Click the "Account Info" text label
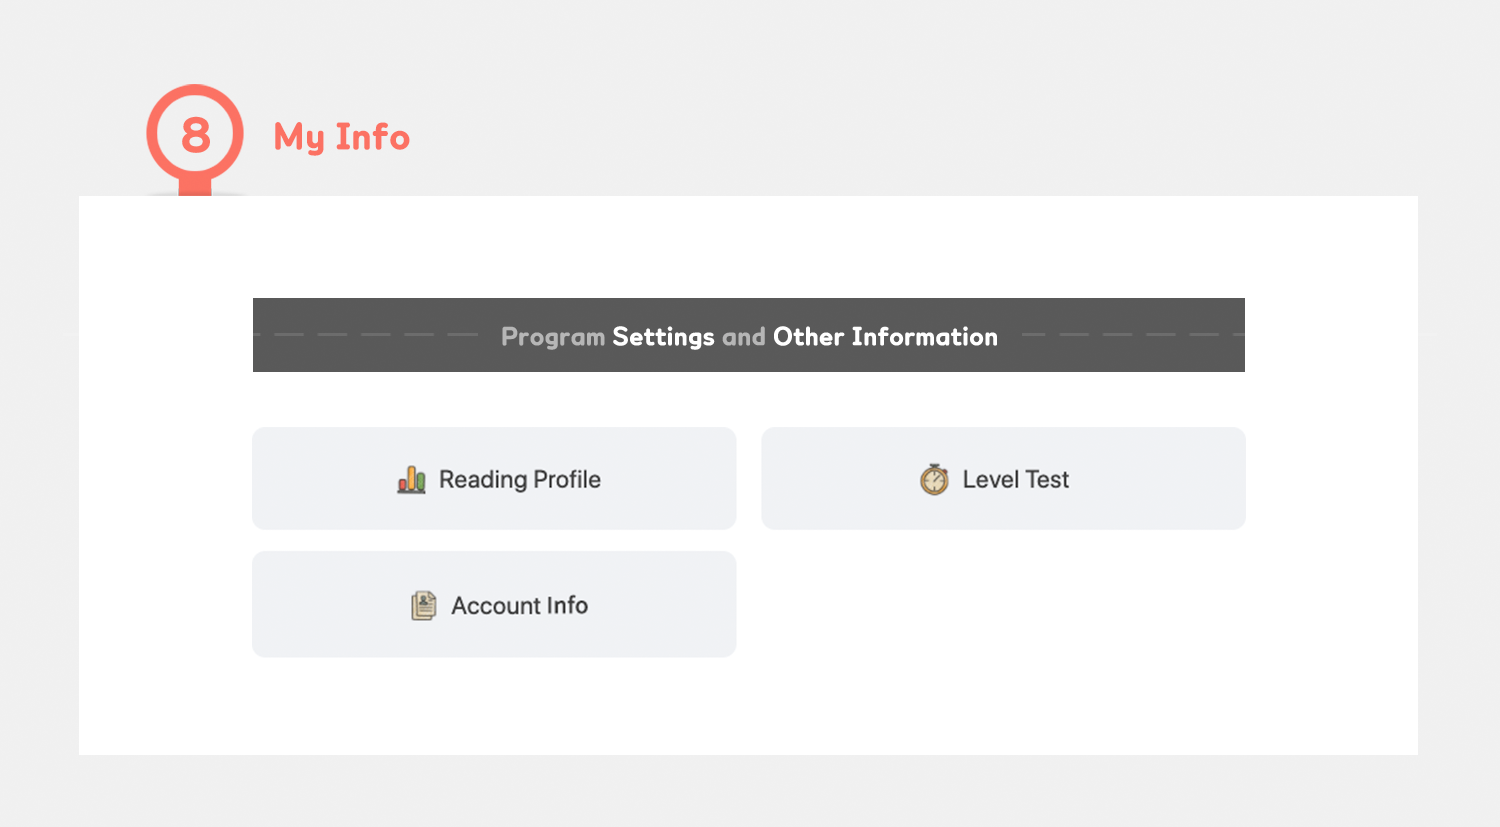 tap(519, 605)
